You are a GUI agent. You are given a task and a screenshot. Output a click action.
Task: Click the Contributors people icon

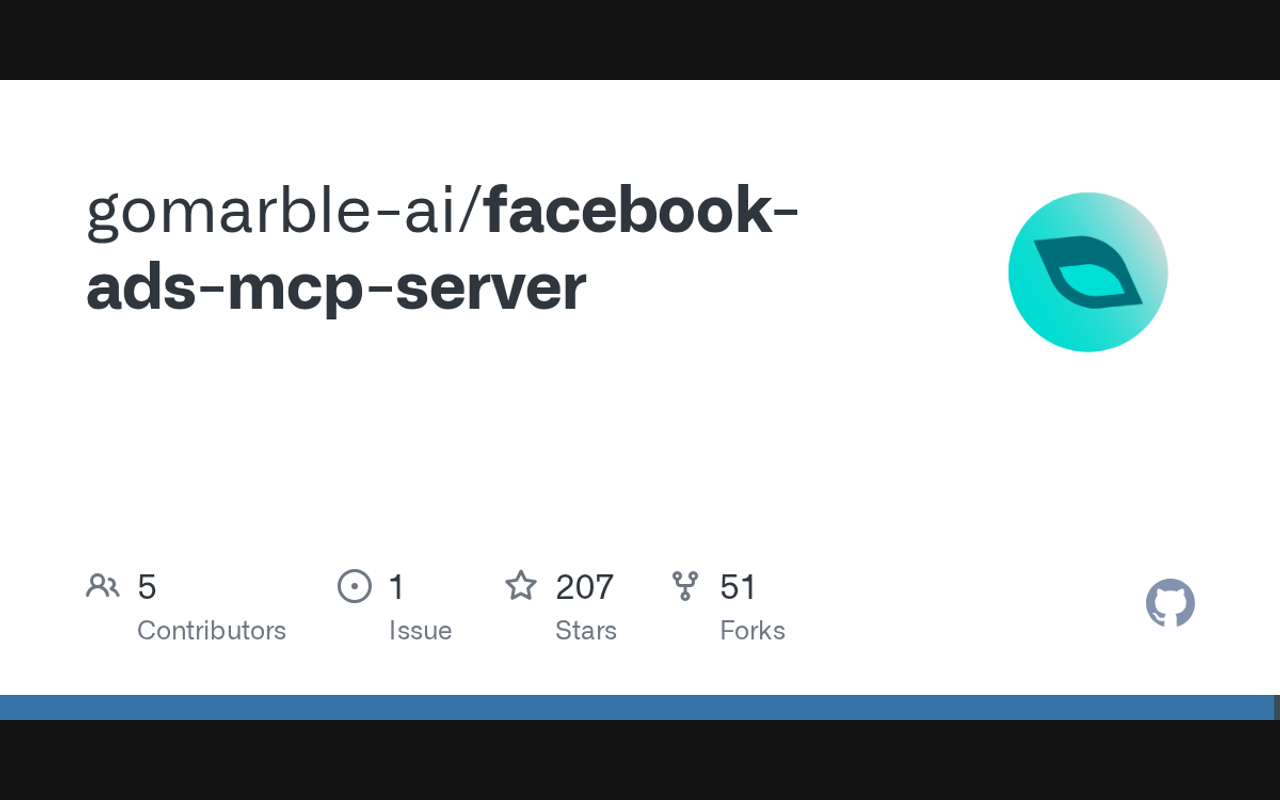[102, 586]
